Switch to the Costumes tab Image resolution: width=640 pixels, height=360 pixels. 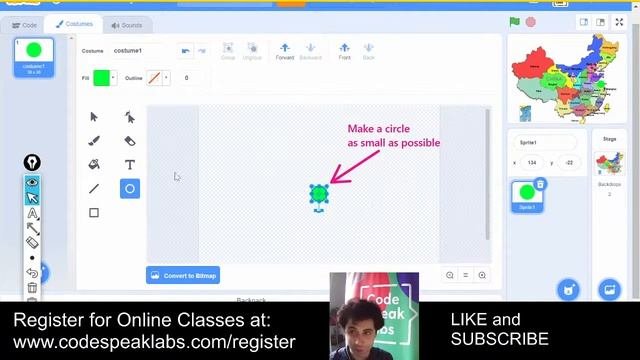(x=74, y=24)
